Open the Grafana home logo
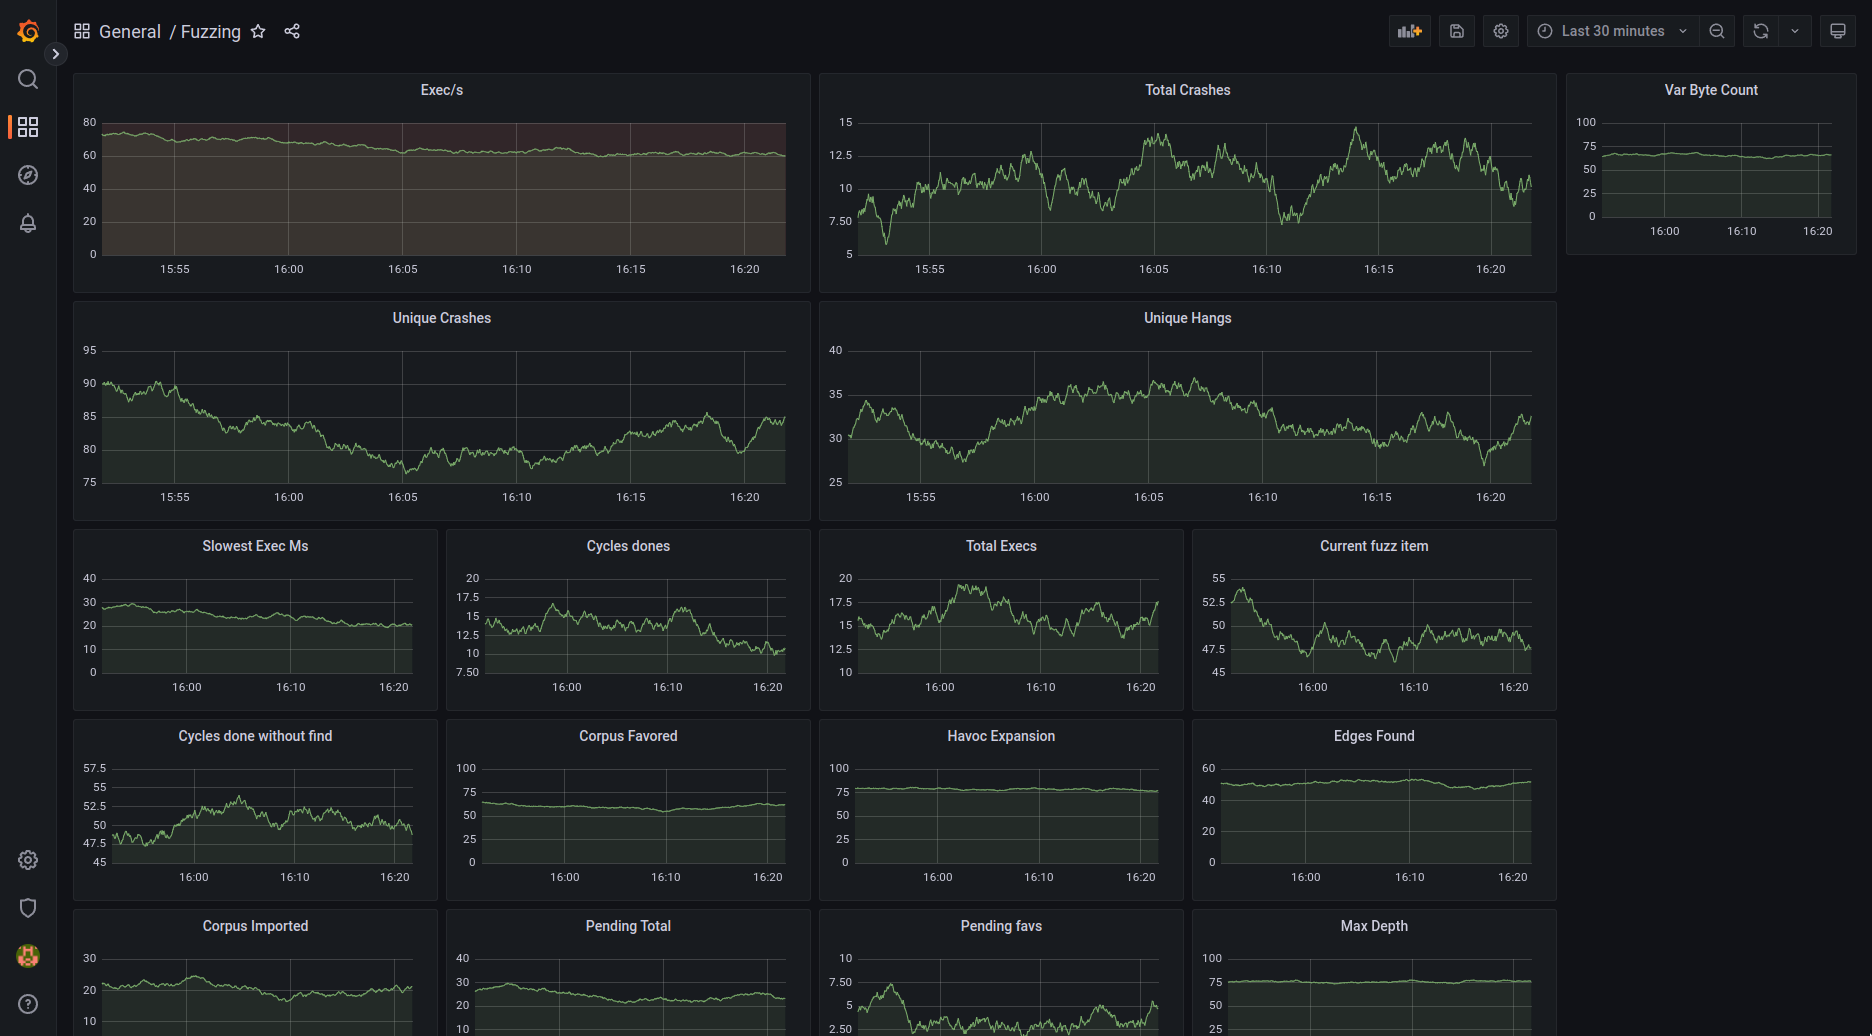Screen dimensions: 1872x1036 [x=28, y=31]
